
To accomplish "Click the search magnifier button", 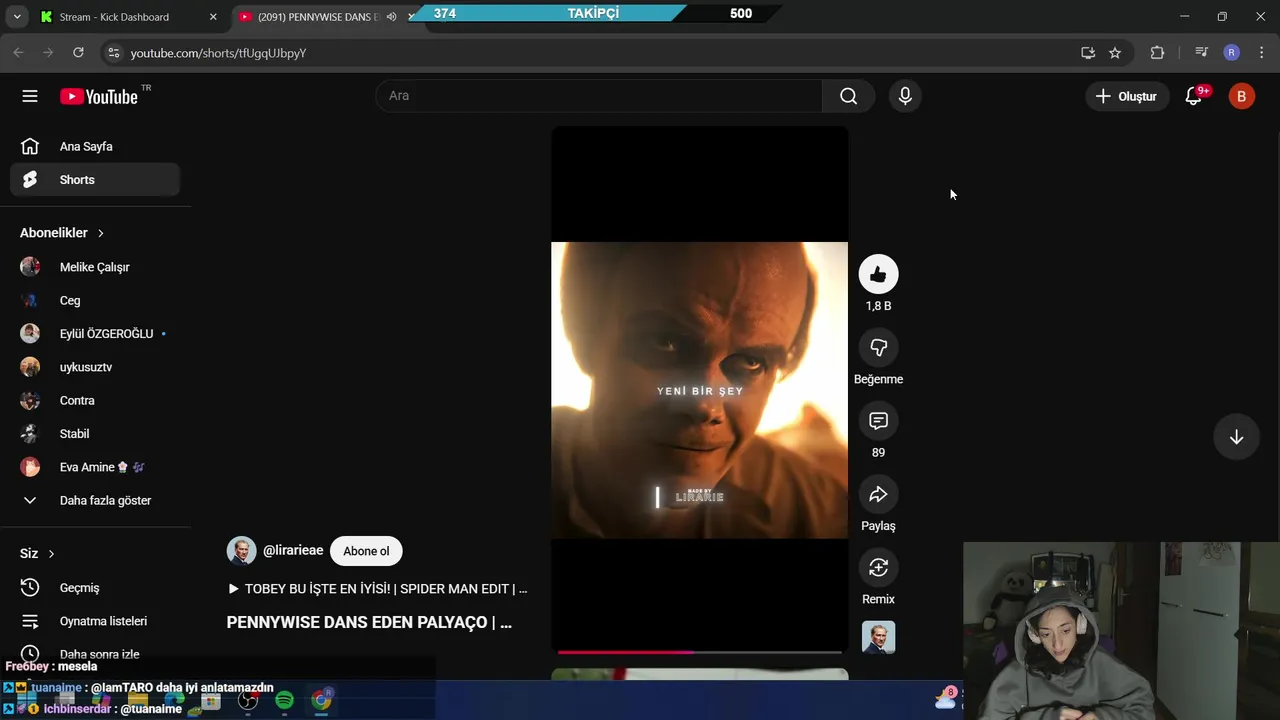I will tap(848, 96).
